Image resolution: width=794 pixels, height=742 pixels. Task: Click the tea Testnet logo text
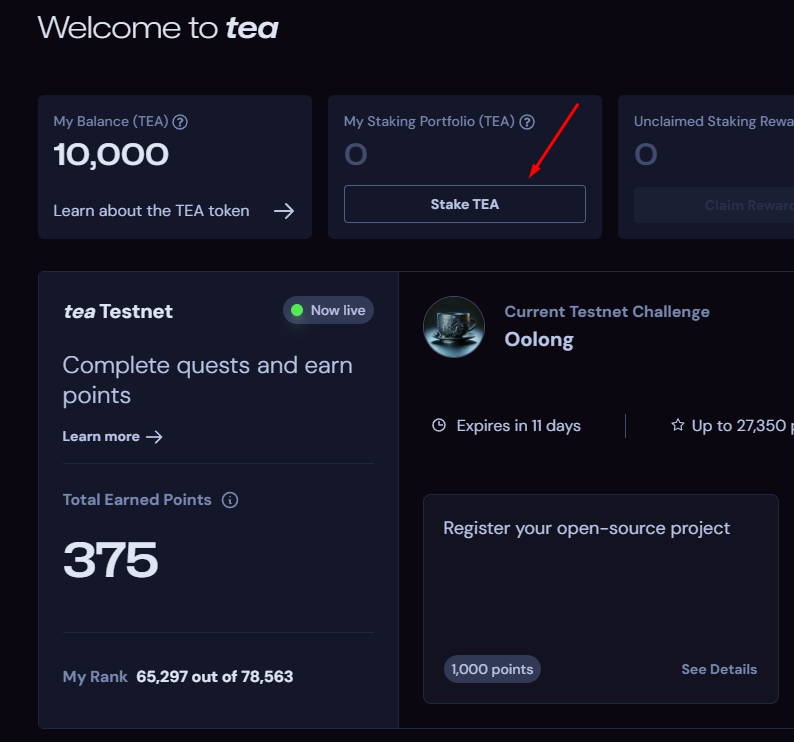point(118,311)
